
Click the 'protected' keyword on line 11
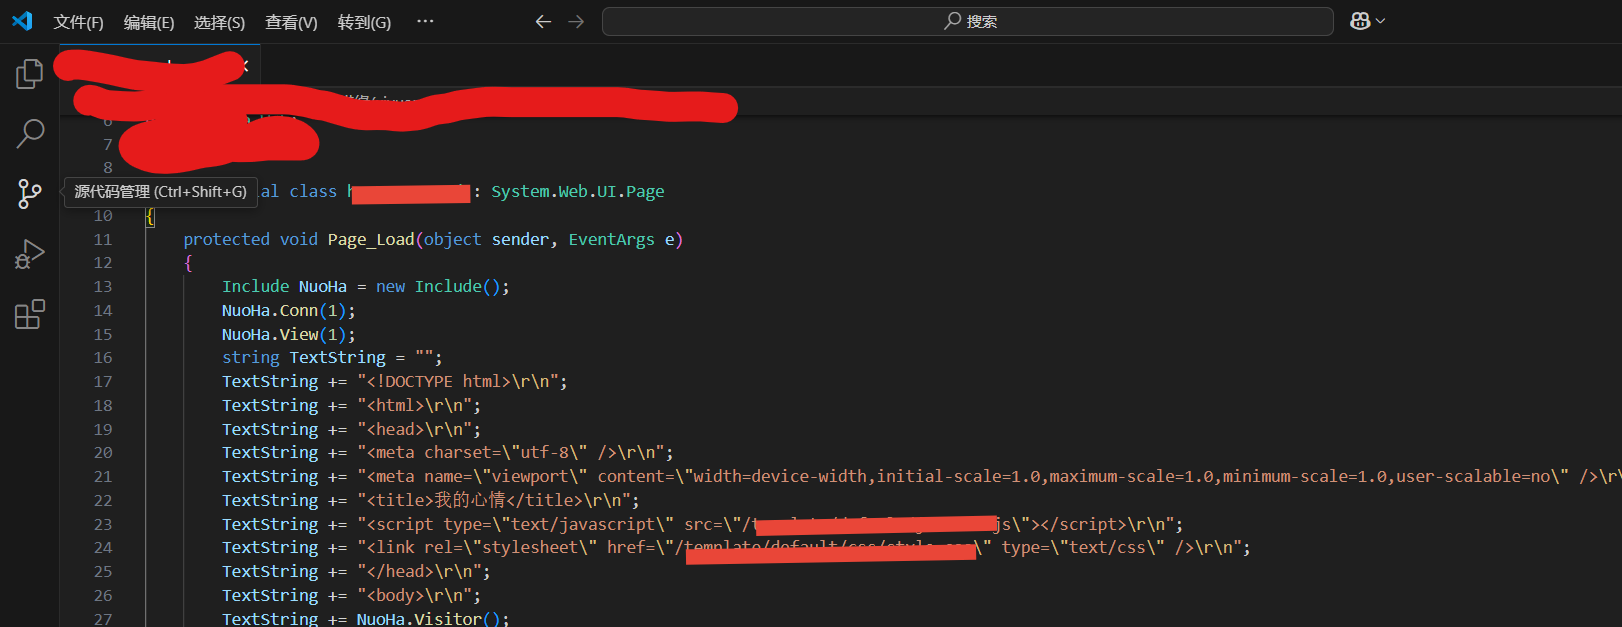click(226, 239)
